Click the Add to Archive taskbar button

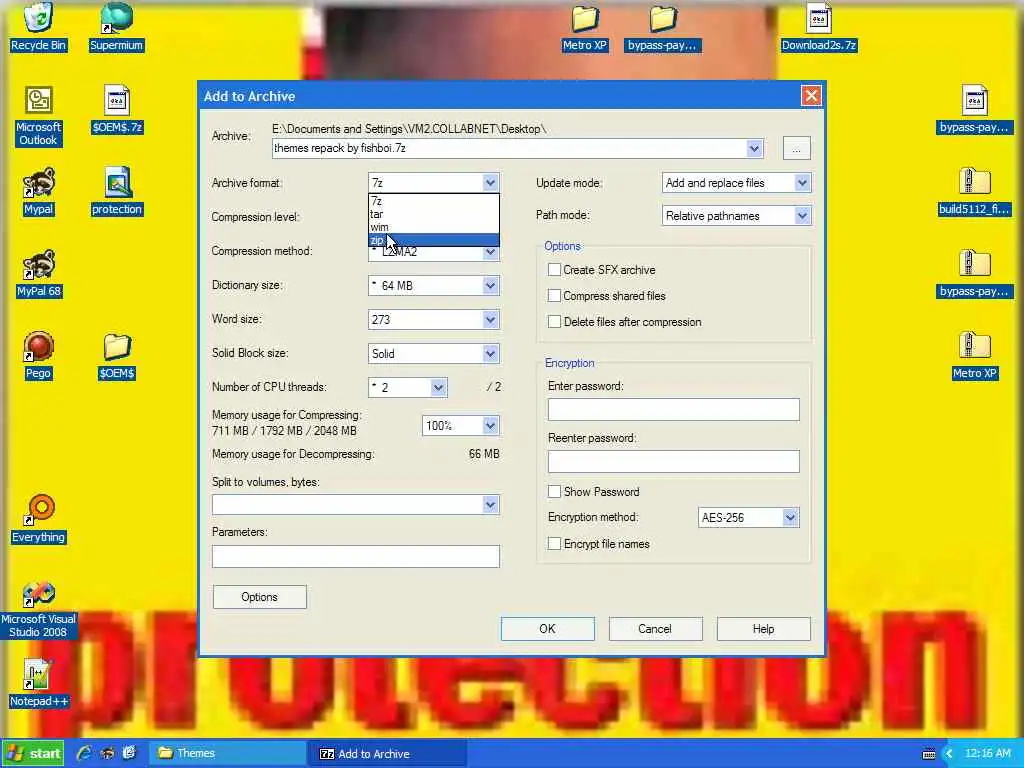point(390,754)
